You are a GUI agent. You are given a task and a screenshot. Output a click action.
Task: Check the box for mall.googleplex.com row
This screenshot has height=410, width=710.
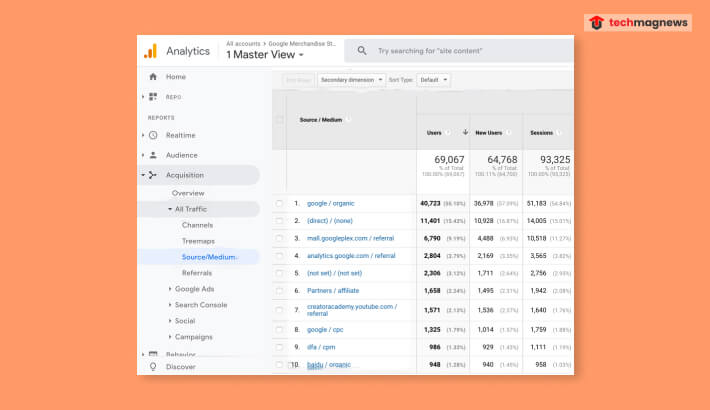[279, 238]
